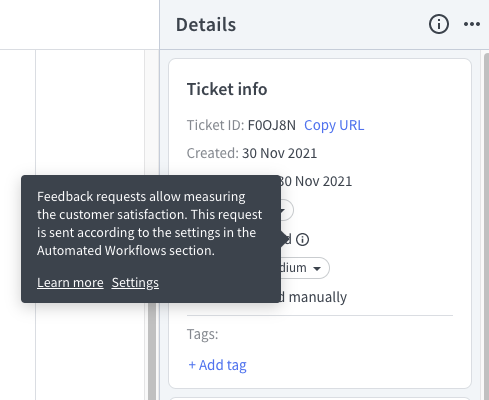Click the tooltip text about feedback requests
The image size is (489, 400).
point(149,223)
